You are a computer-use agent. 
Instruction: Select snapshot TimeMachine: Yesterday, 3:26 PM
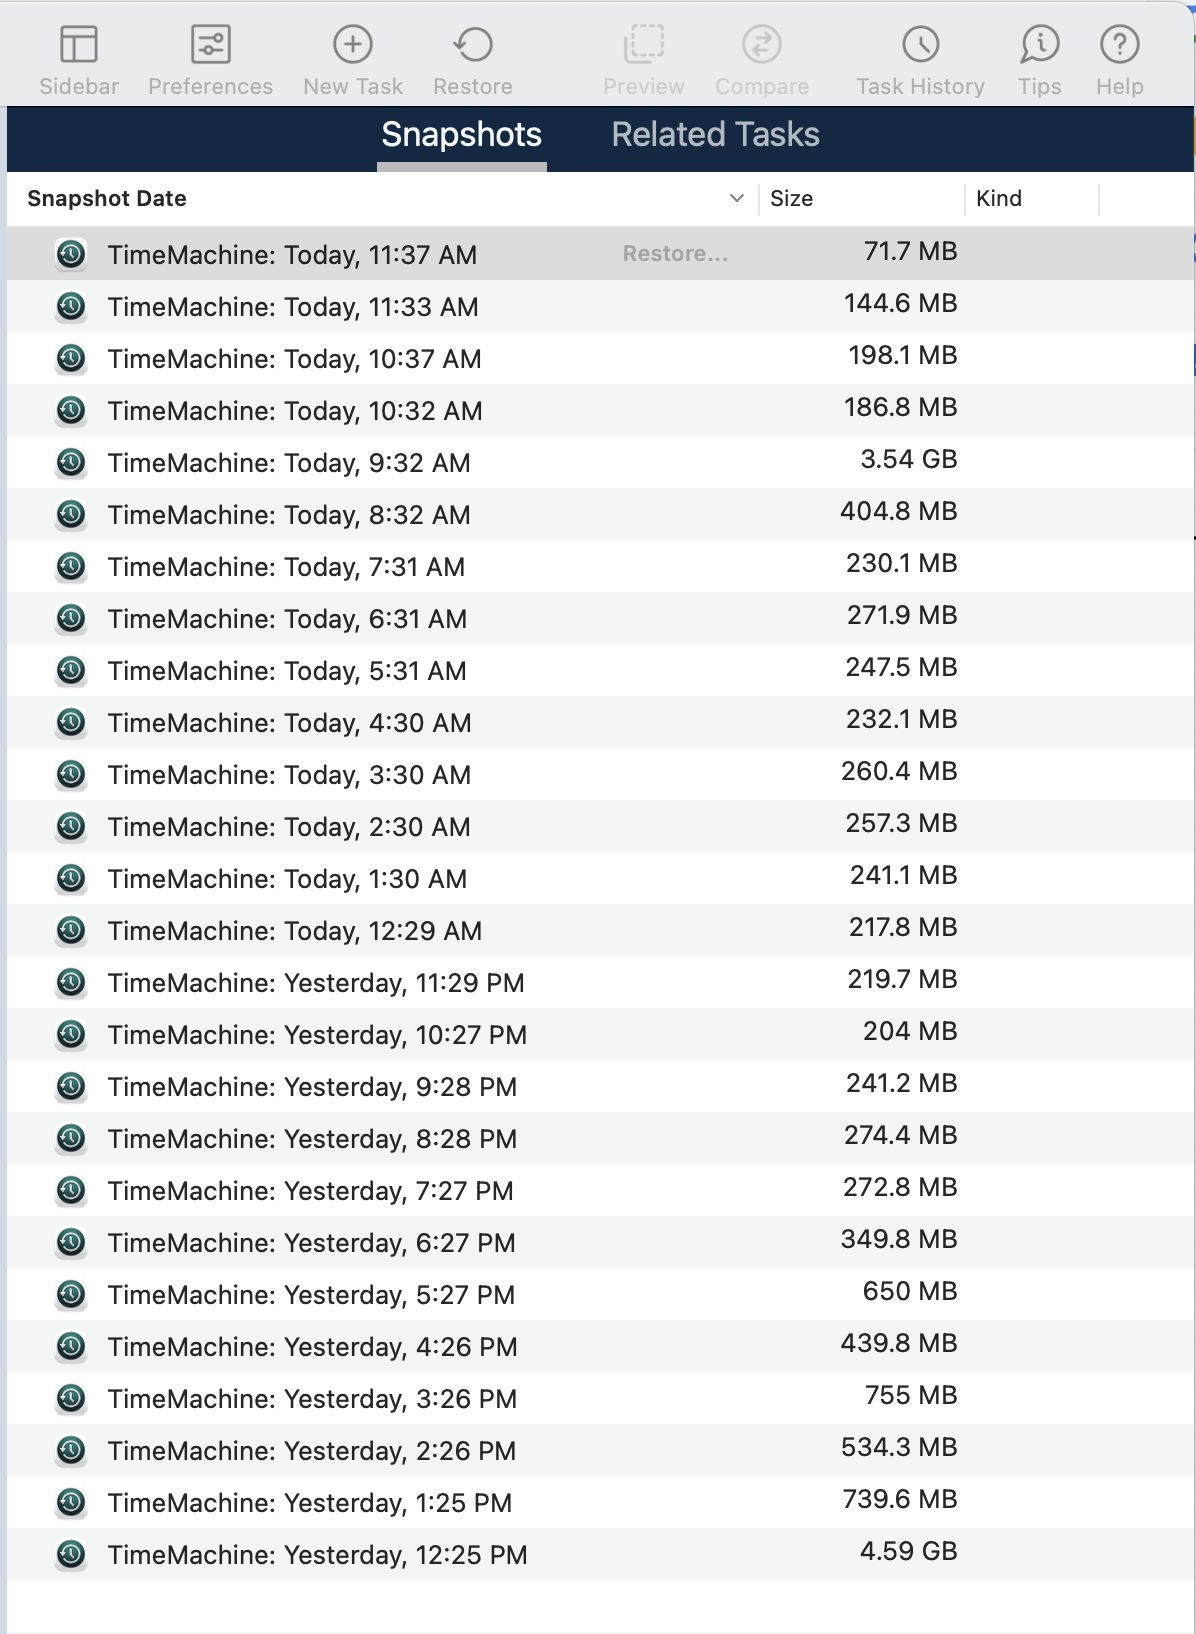click(601, 1398)
